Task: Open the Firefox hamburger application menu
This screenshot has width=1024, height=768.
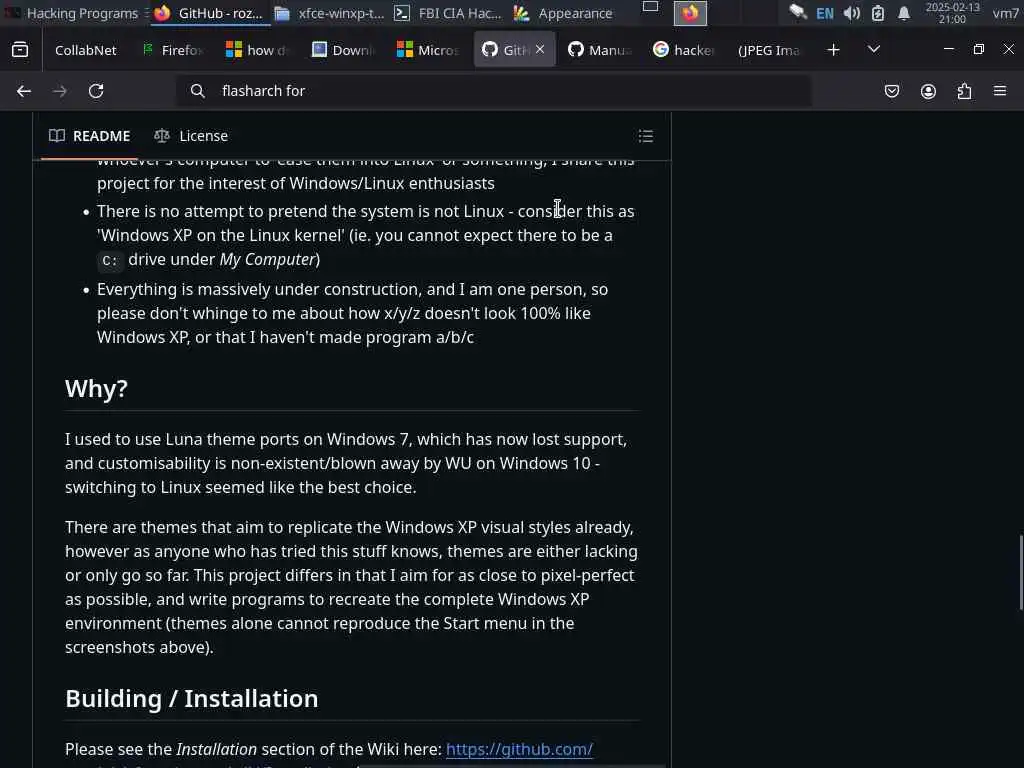Action: coord(1000,91)
